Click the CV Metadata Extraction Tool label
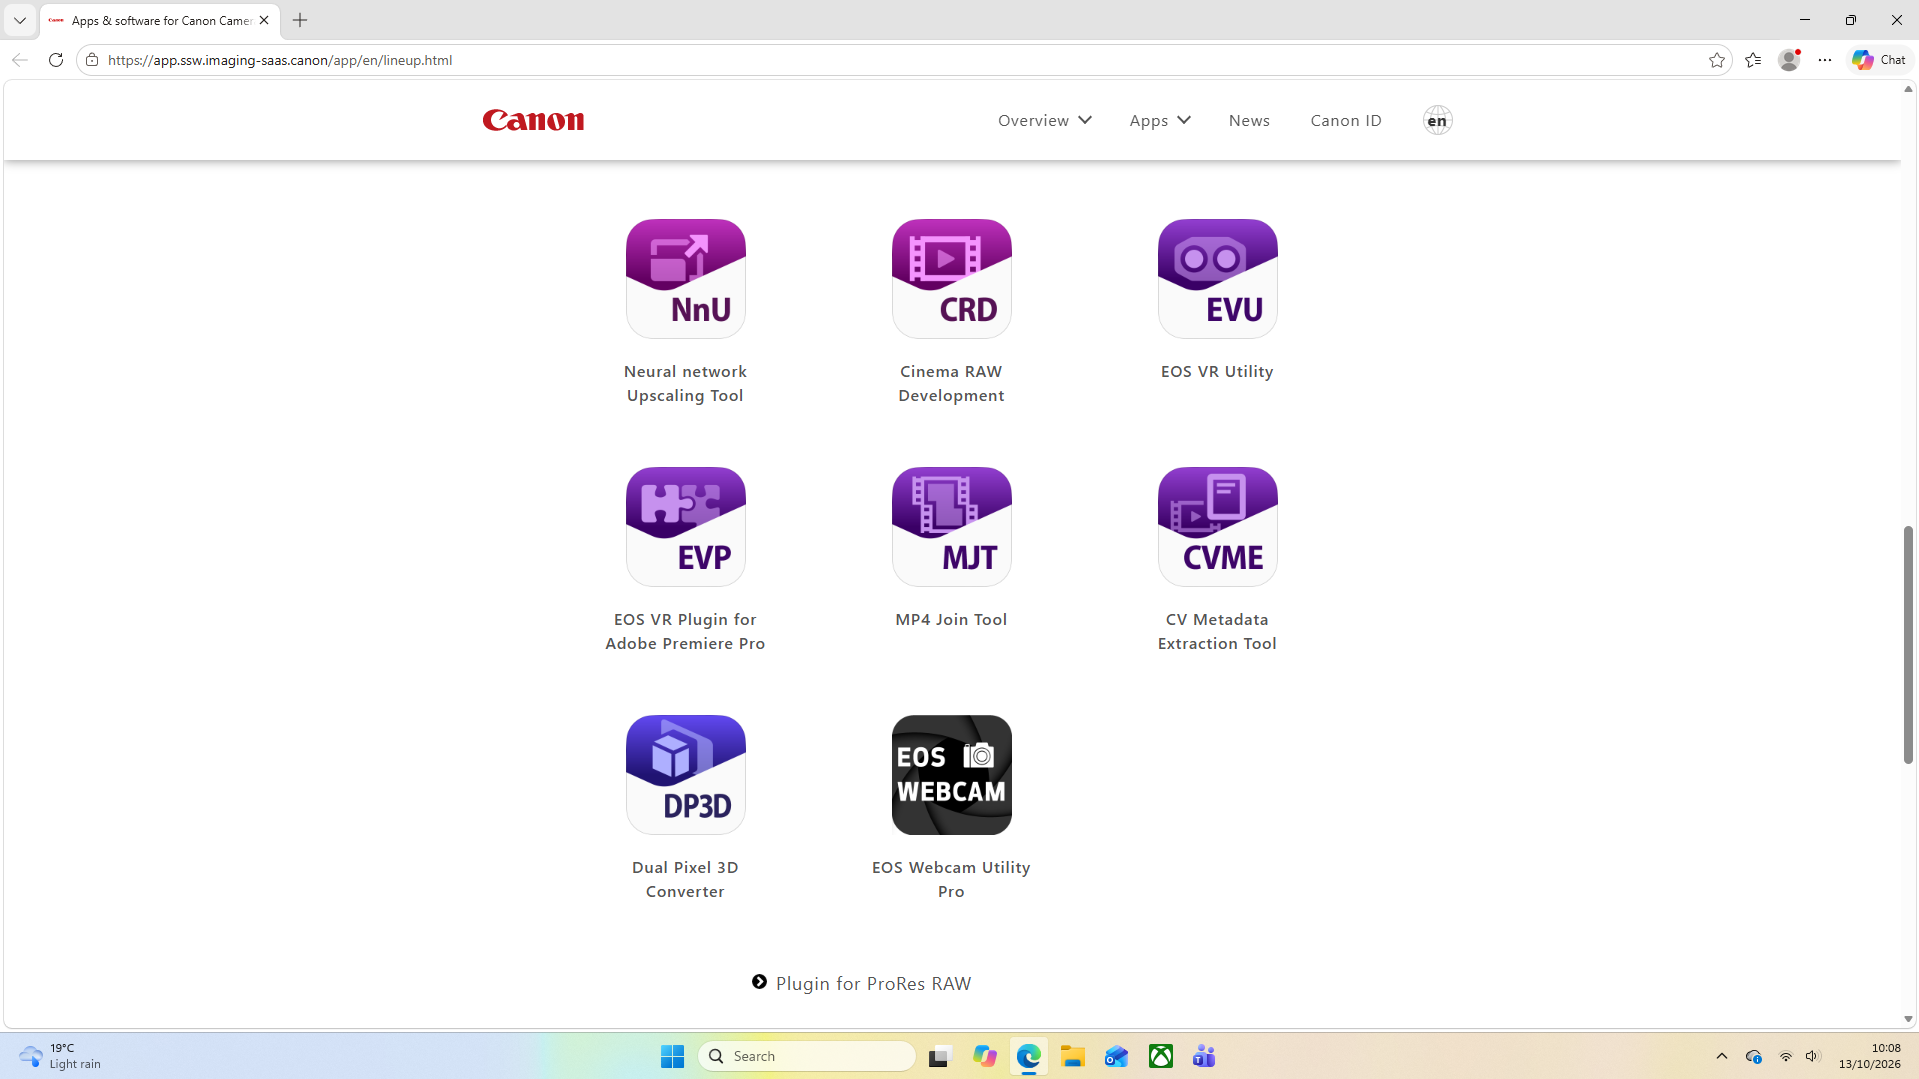The width and height of the screenshot is (1919, 1079). (1217, 631)
